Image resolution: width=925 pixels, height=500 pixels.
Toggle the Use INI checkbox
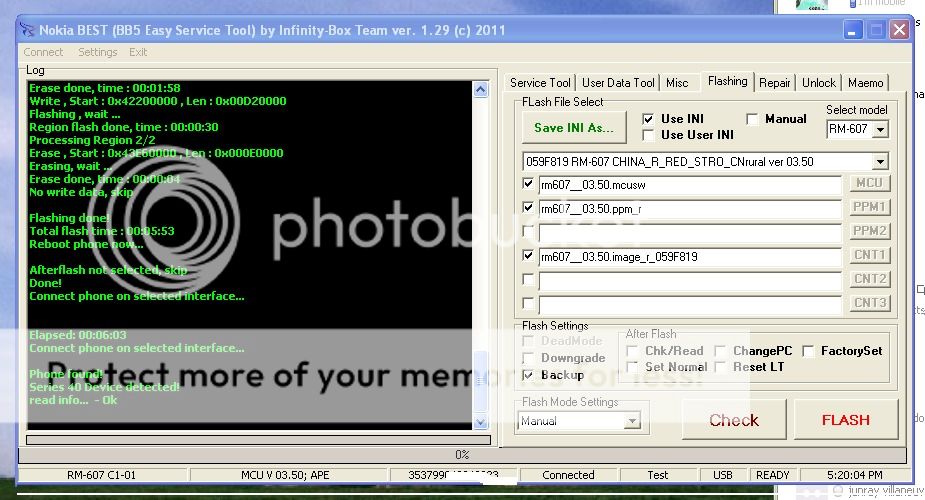648,119
